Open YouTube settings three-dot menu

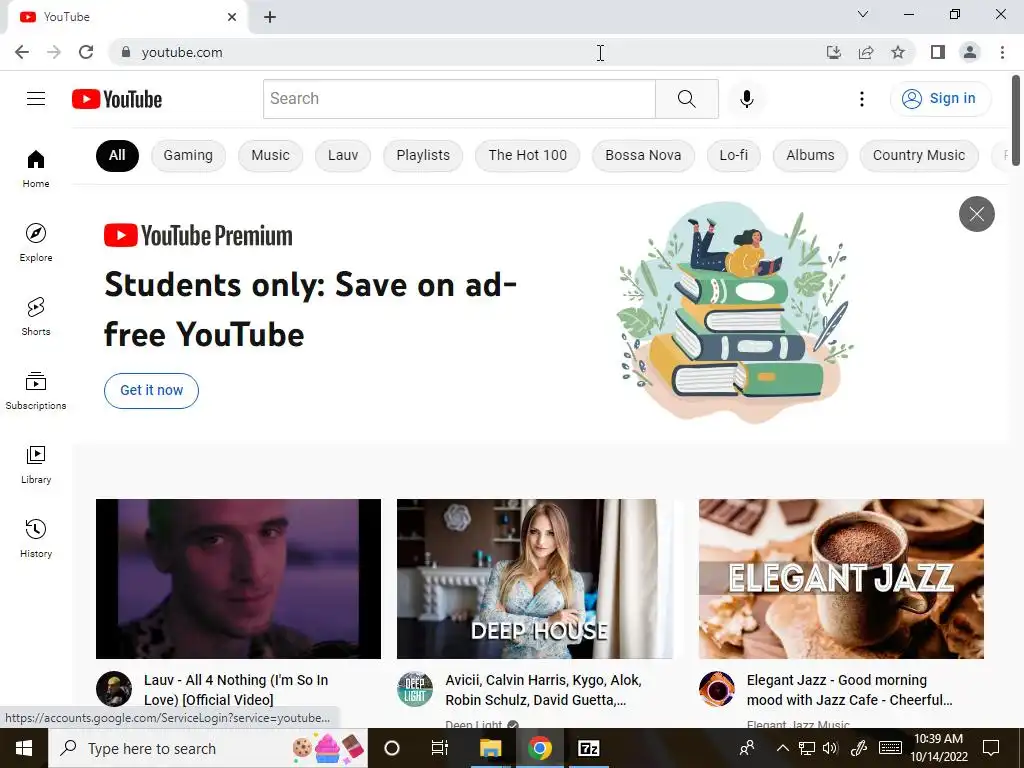click(861, 99)
